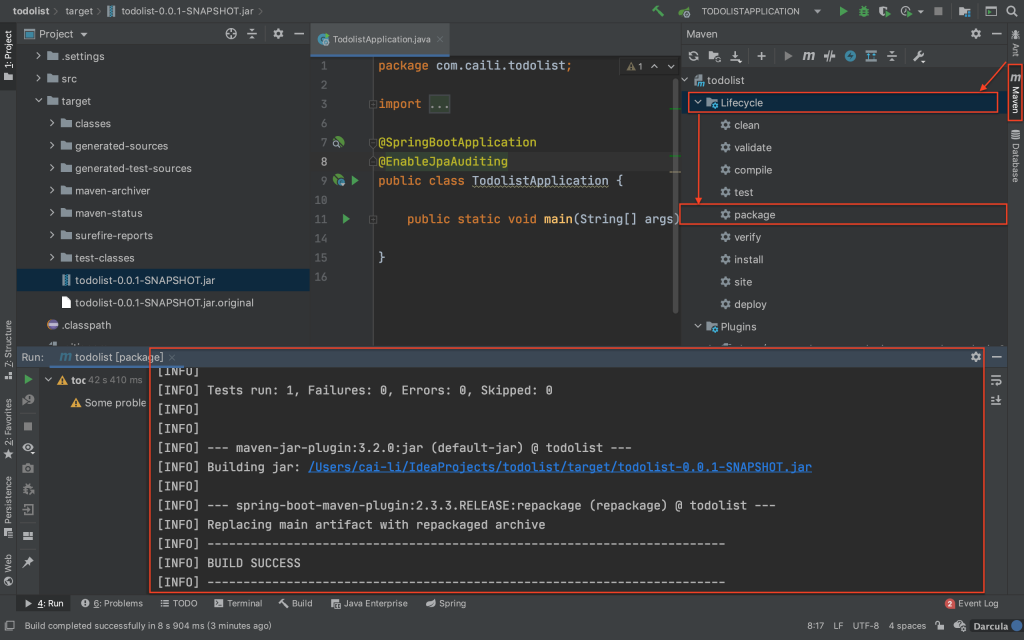
Task: Run with coverage icon in top toolbar
Action: [884, 11]
